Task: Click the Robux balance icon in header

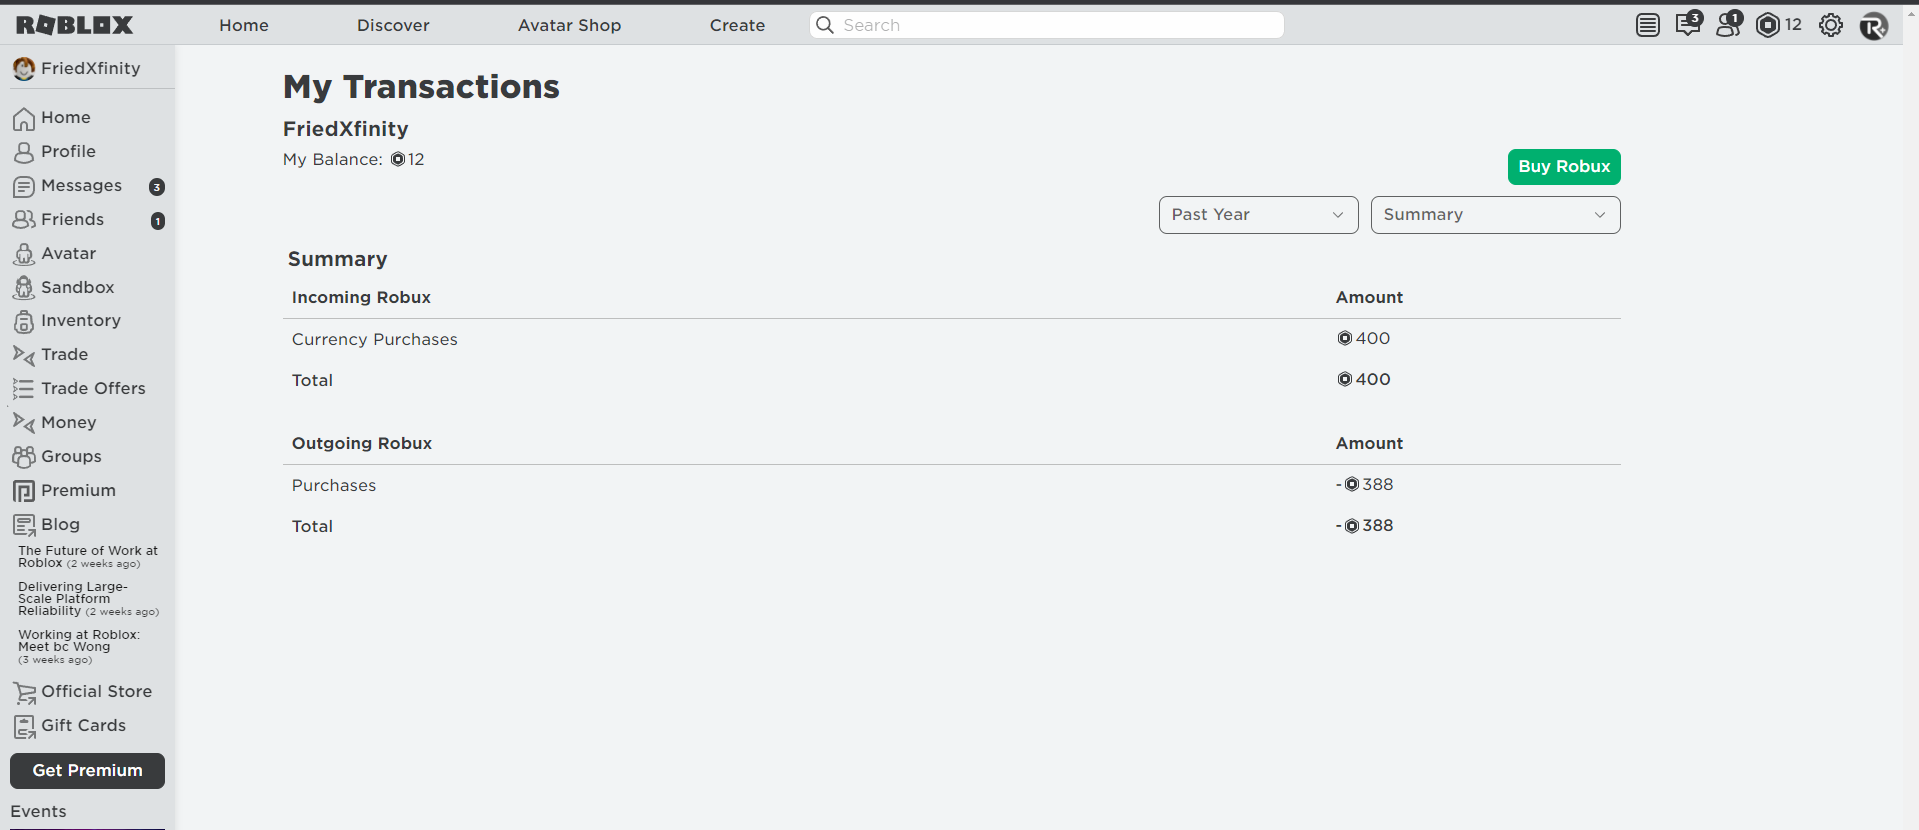Action: click(x=1768, y=25)
